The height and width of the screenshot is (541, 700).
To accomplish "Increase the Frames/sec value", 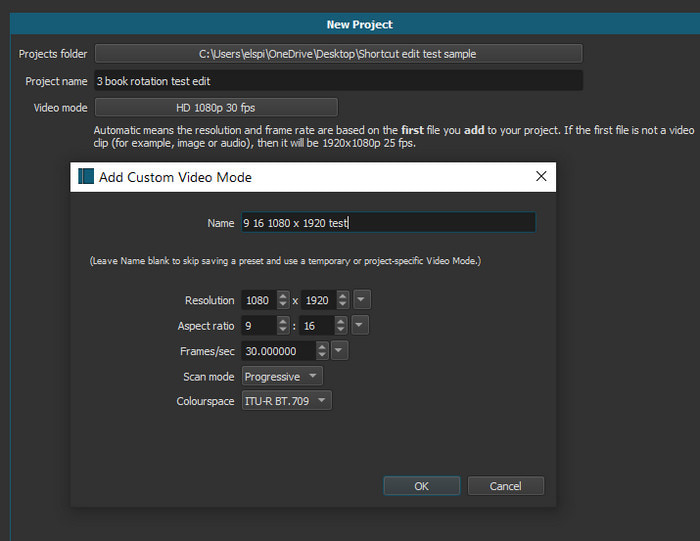I will 322,346.
